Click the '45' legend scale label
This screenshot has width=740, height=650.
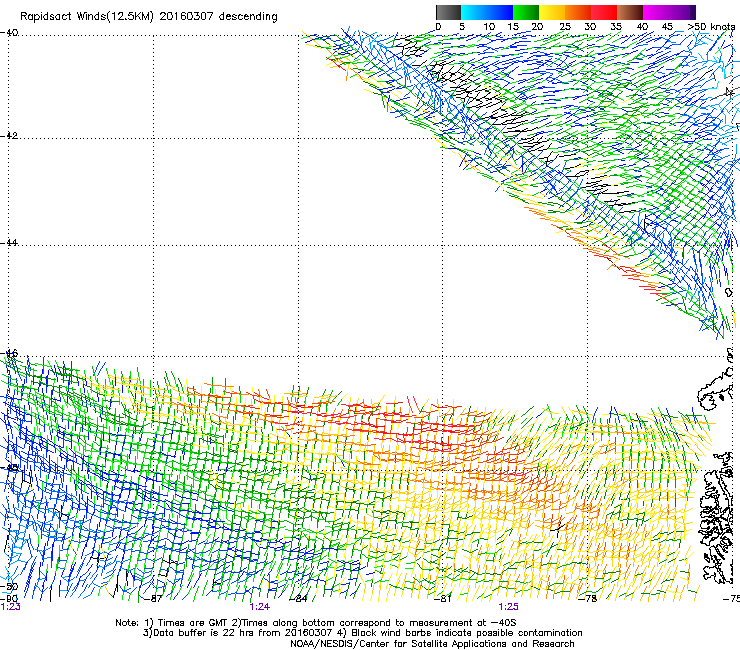click(x=667, y=27)
